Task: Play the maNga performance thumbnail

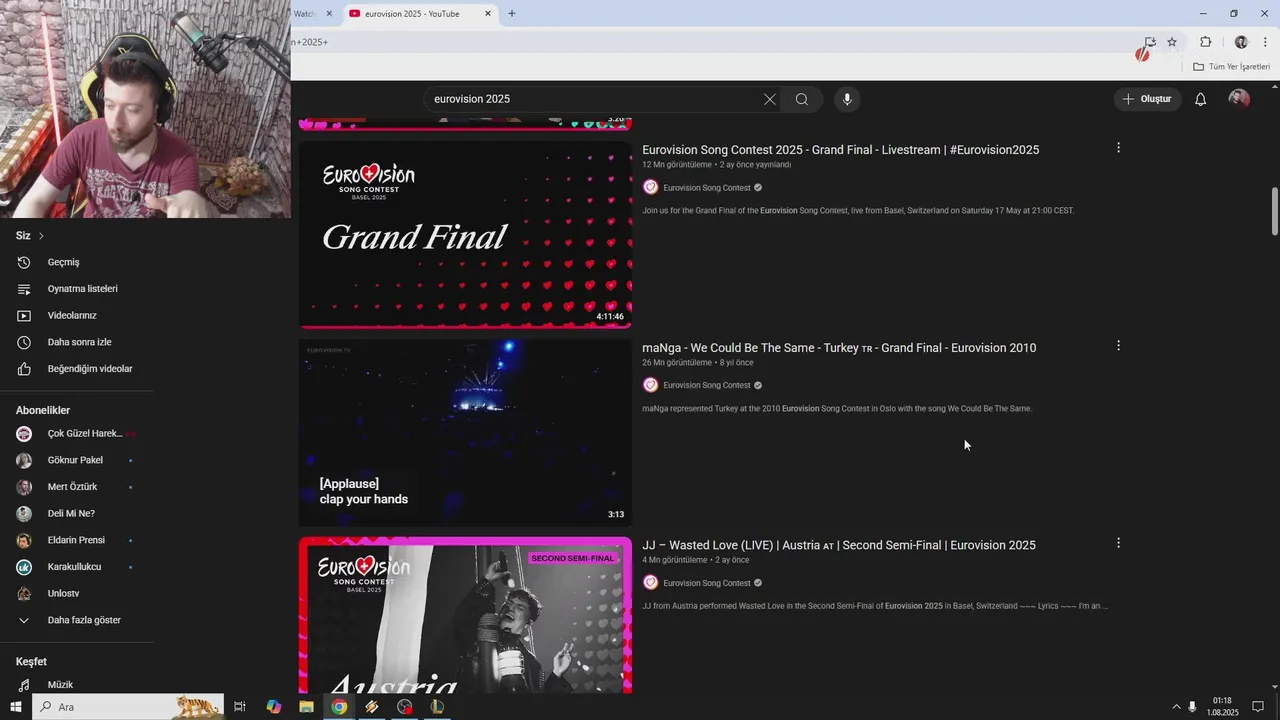Action: [465, 432]
